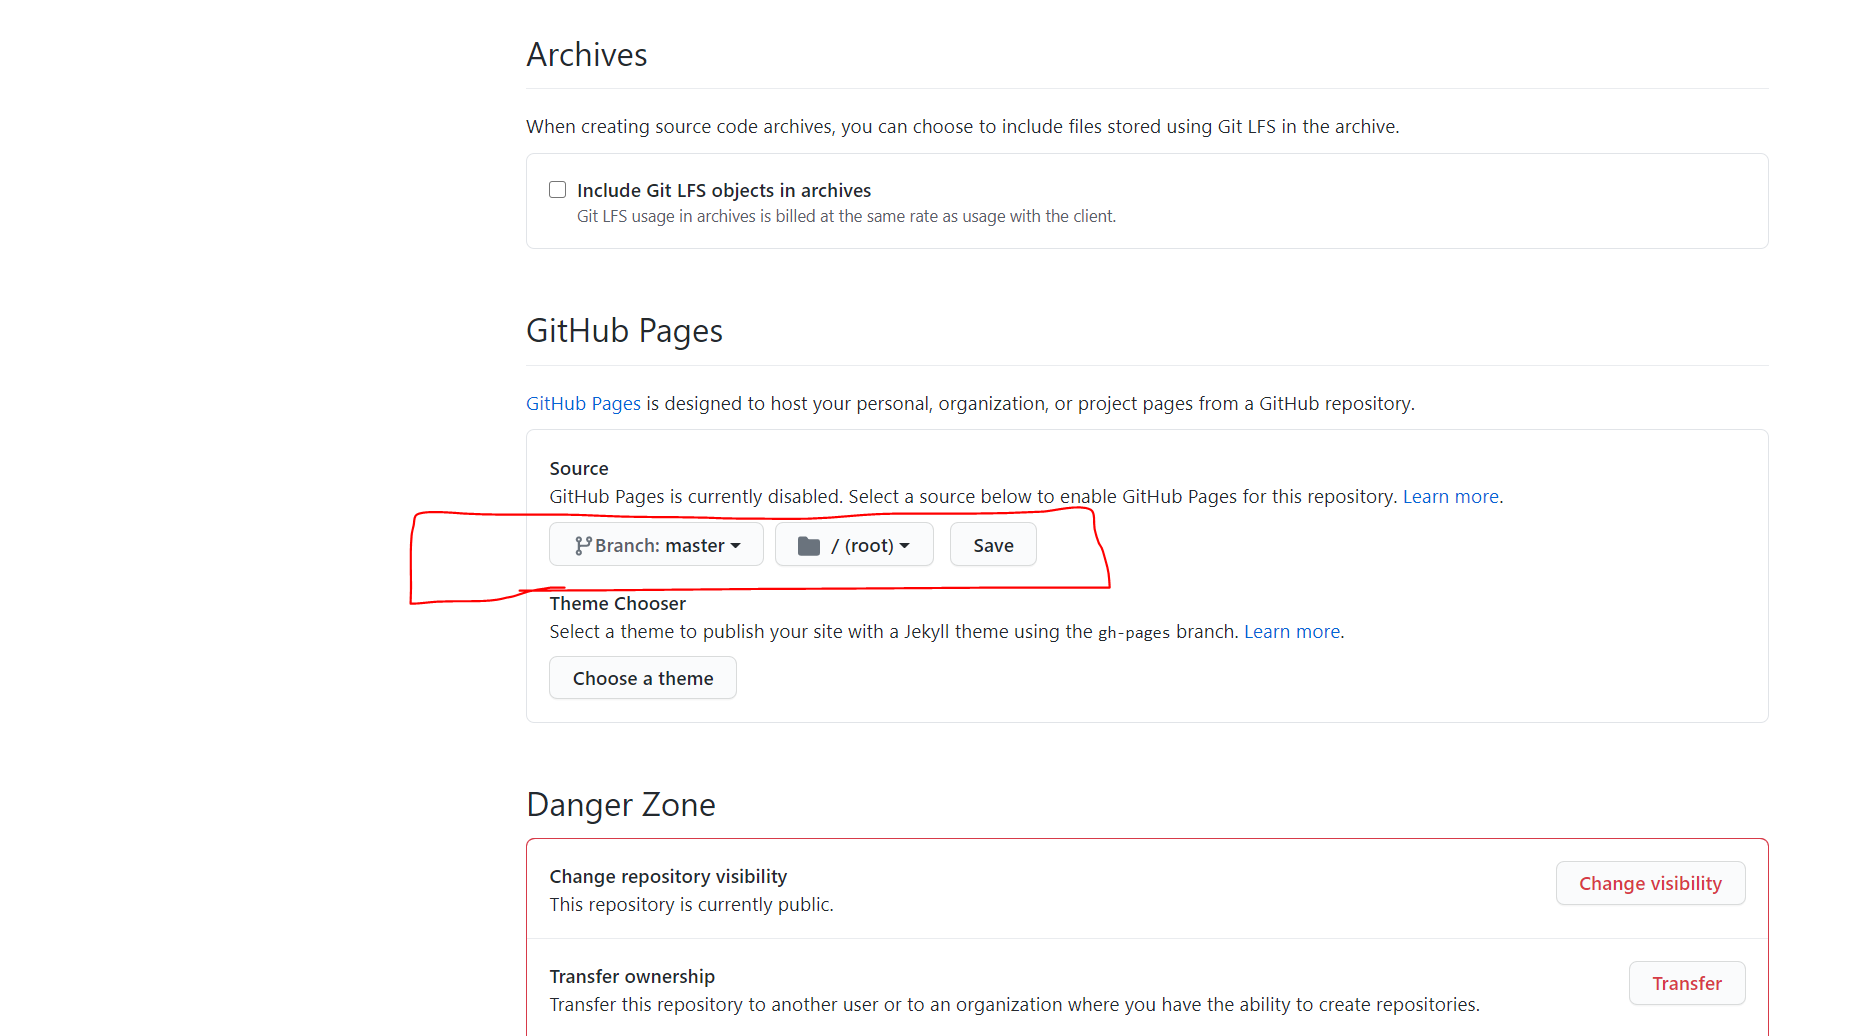Click Learn more link in Source section

point(1450,496)
